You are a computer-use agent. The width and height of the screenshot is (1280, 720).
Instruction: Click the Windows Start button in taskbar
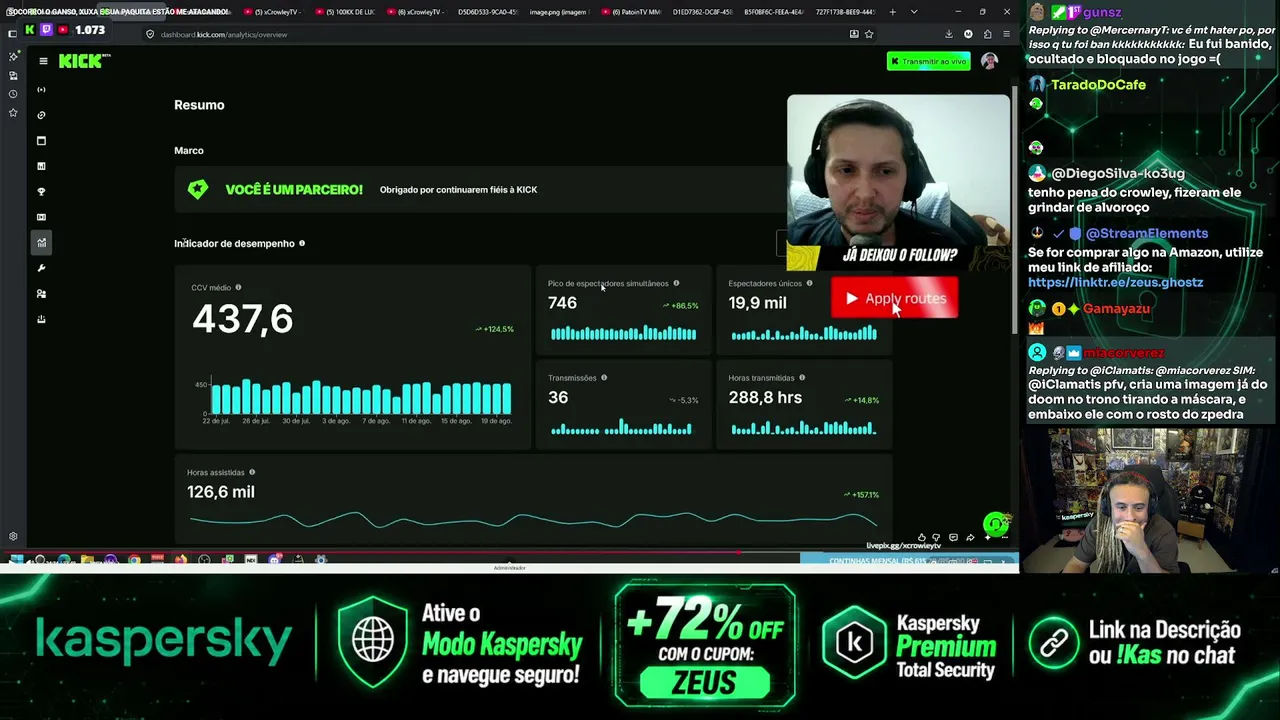tap(16, 560)
